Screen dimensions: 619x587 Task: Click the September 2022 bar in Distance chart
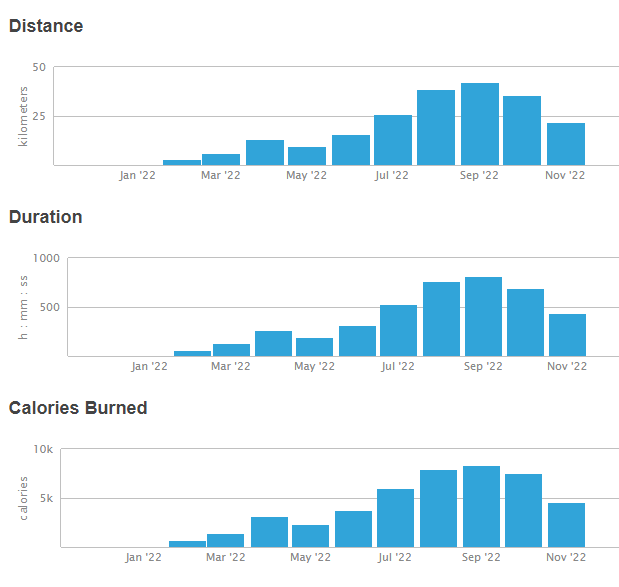479,125
